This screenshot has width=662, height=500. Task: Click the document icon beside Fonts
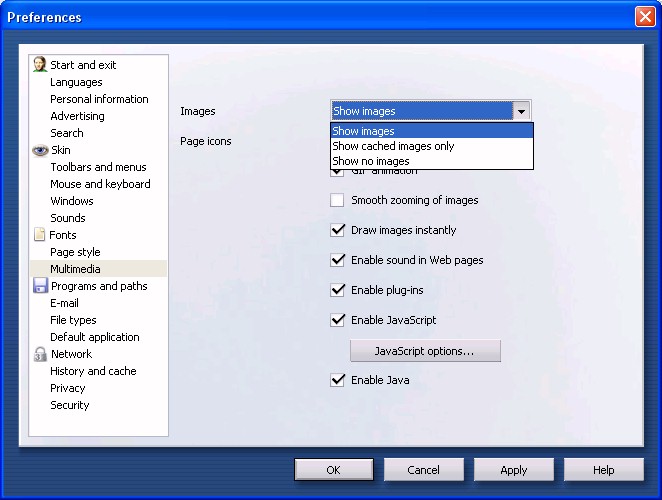(x=40, y=235)
